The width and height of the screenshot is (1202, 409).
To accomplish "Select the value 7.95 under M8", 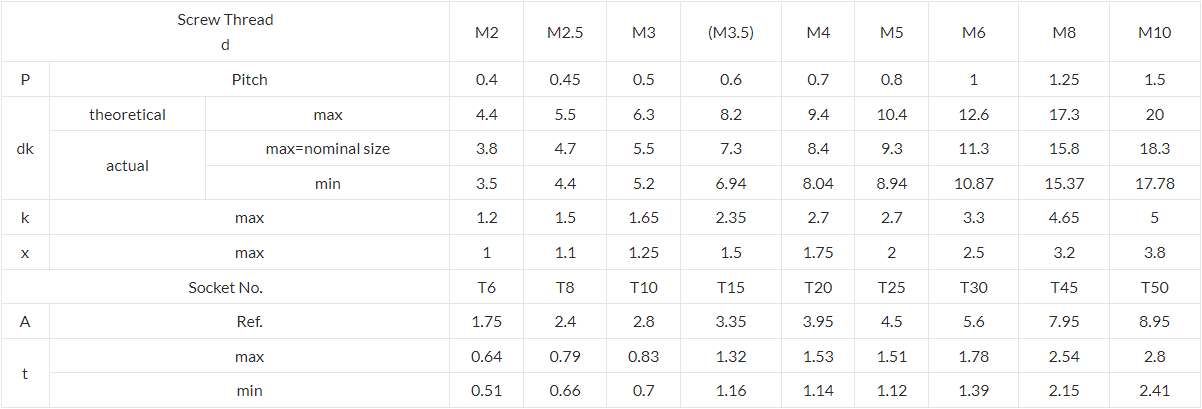I will coord(1064,322).
